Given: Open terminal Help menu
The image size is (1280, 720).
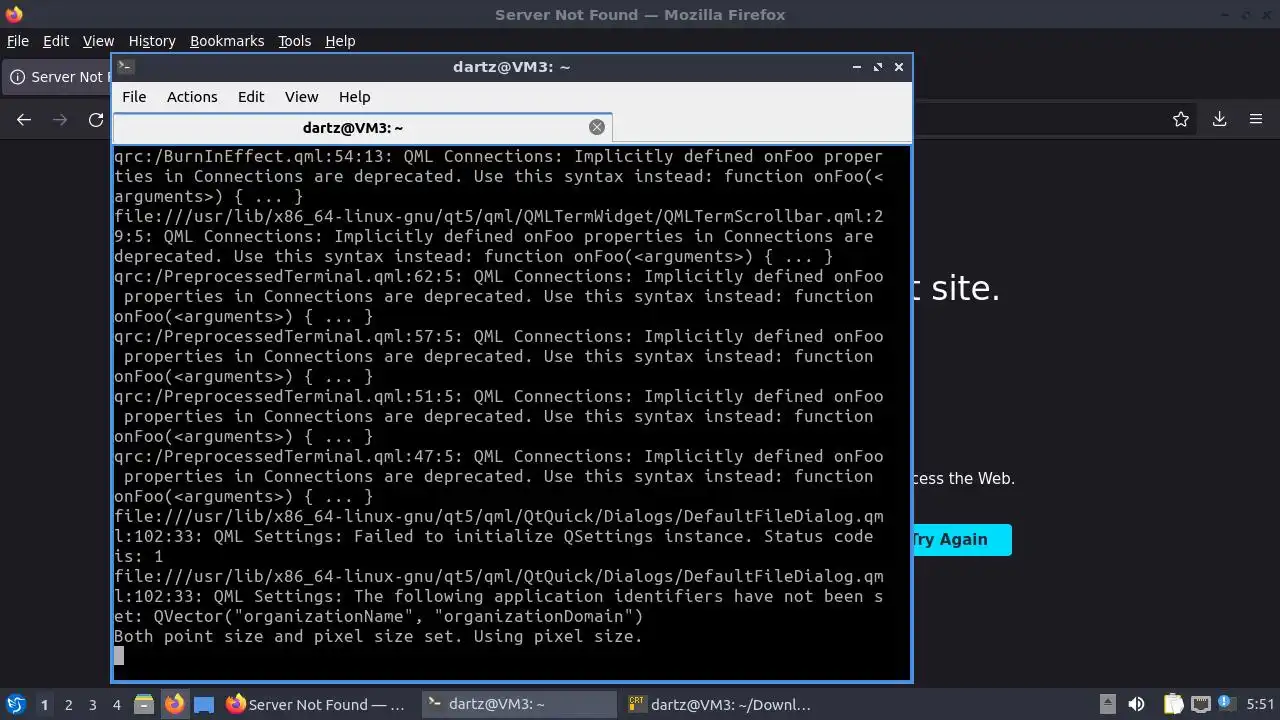Looking at the screenshot, I should [x=355, y=97].
